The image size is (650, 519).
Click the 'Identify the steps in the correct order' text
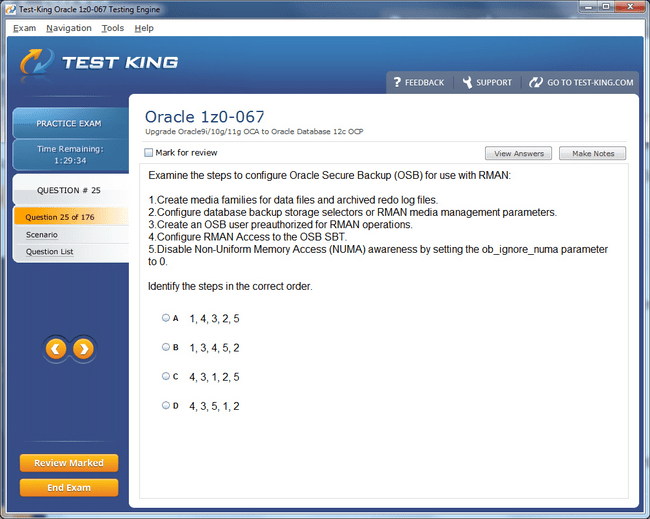[x=230, y=286]
